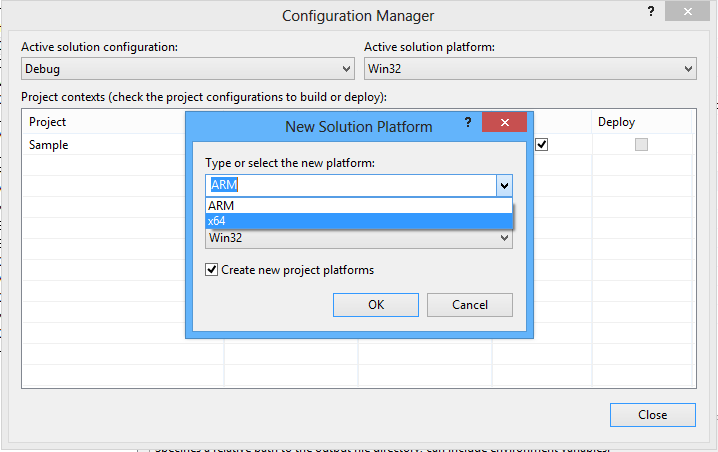Click the new platform text field containing ARM

350,185
